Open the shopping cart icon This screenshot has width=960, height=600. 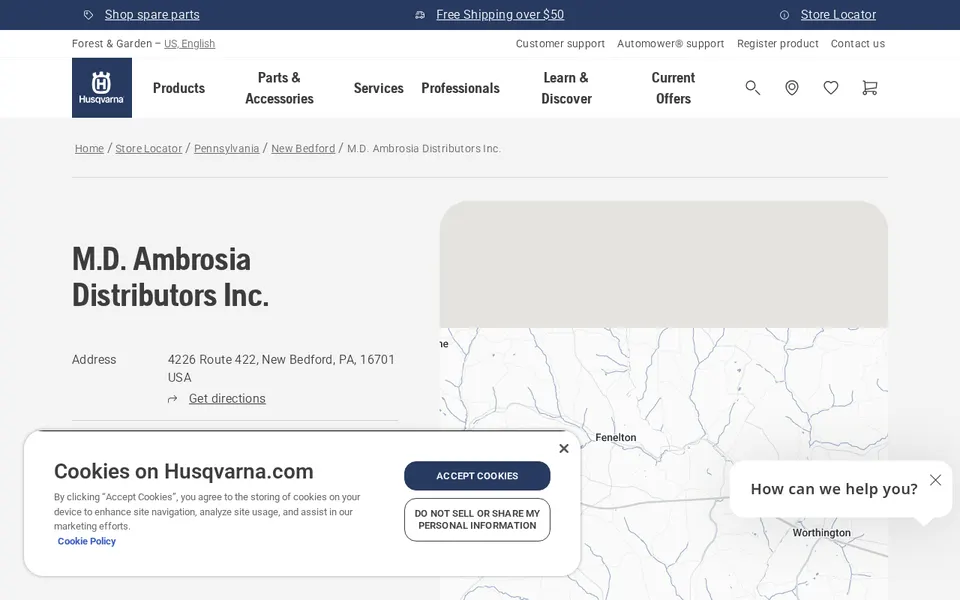pyautogui.click(x=869, y=88)
